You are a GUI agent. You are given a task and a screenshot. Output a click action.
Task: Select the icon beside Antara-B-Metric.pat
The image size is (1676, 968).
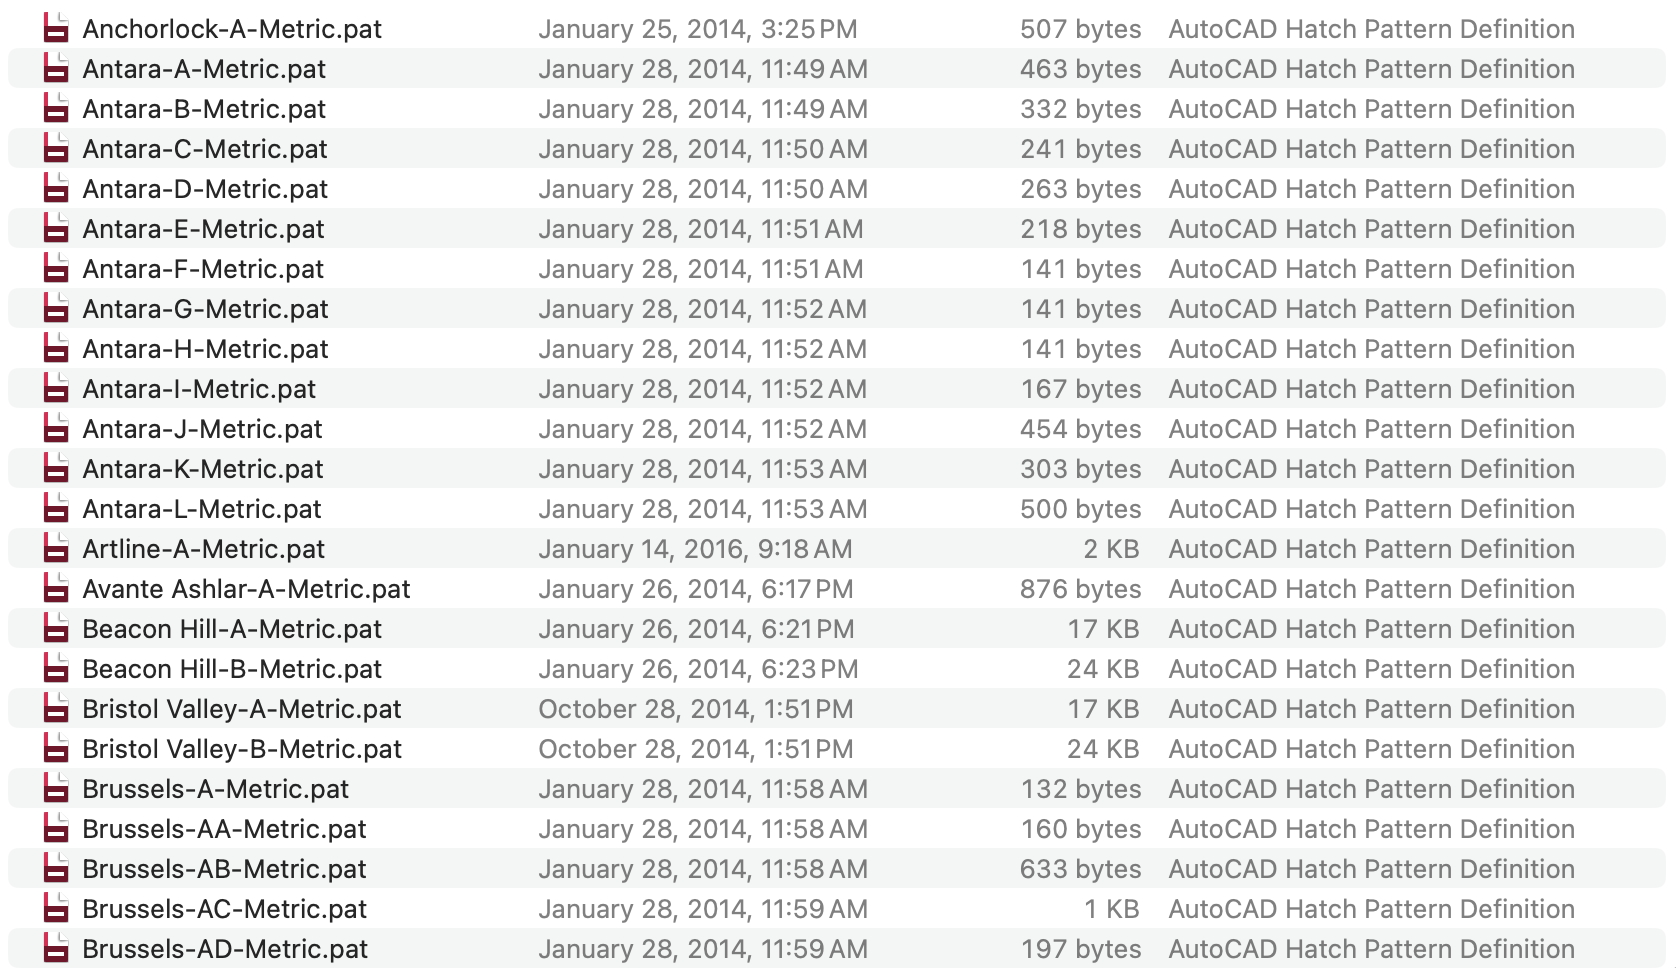pyautogui.click(x=57, y=108)
